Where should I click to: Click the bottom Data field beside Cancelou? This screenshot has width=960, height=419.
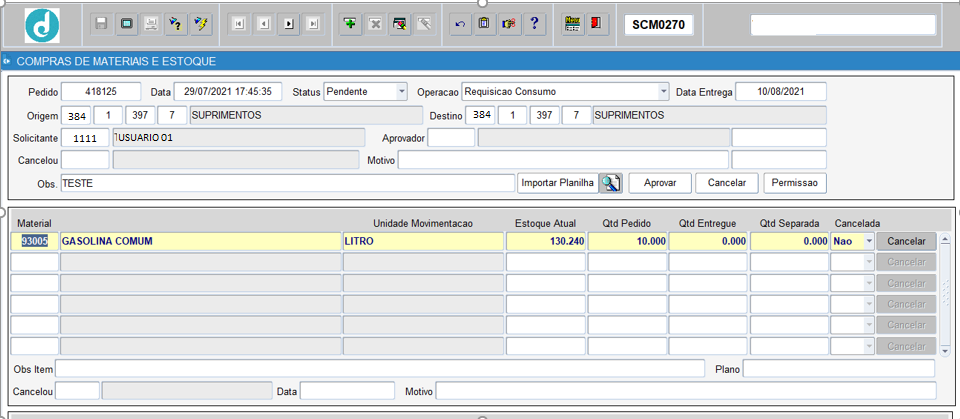(x=347, y=391)
